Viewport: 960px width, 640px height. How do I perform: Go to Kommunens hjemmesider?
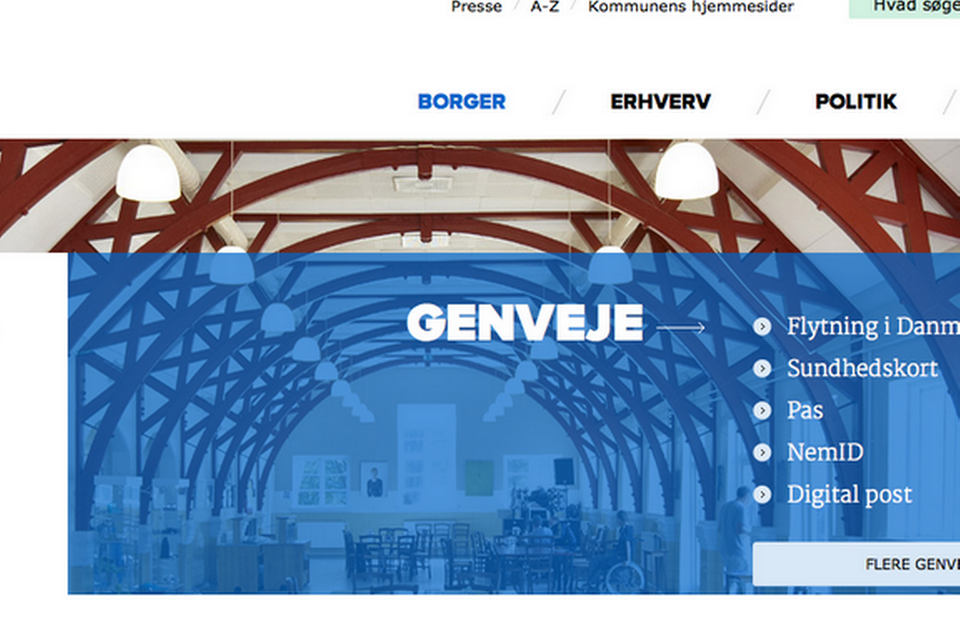691,7
